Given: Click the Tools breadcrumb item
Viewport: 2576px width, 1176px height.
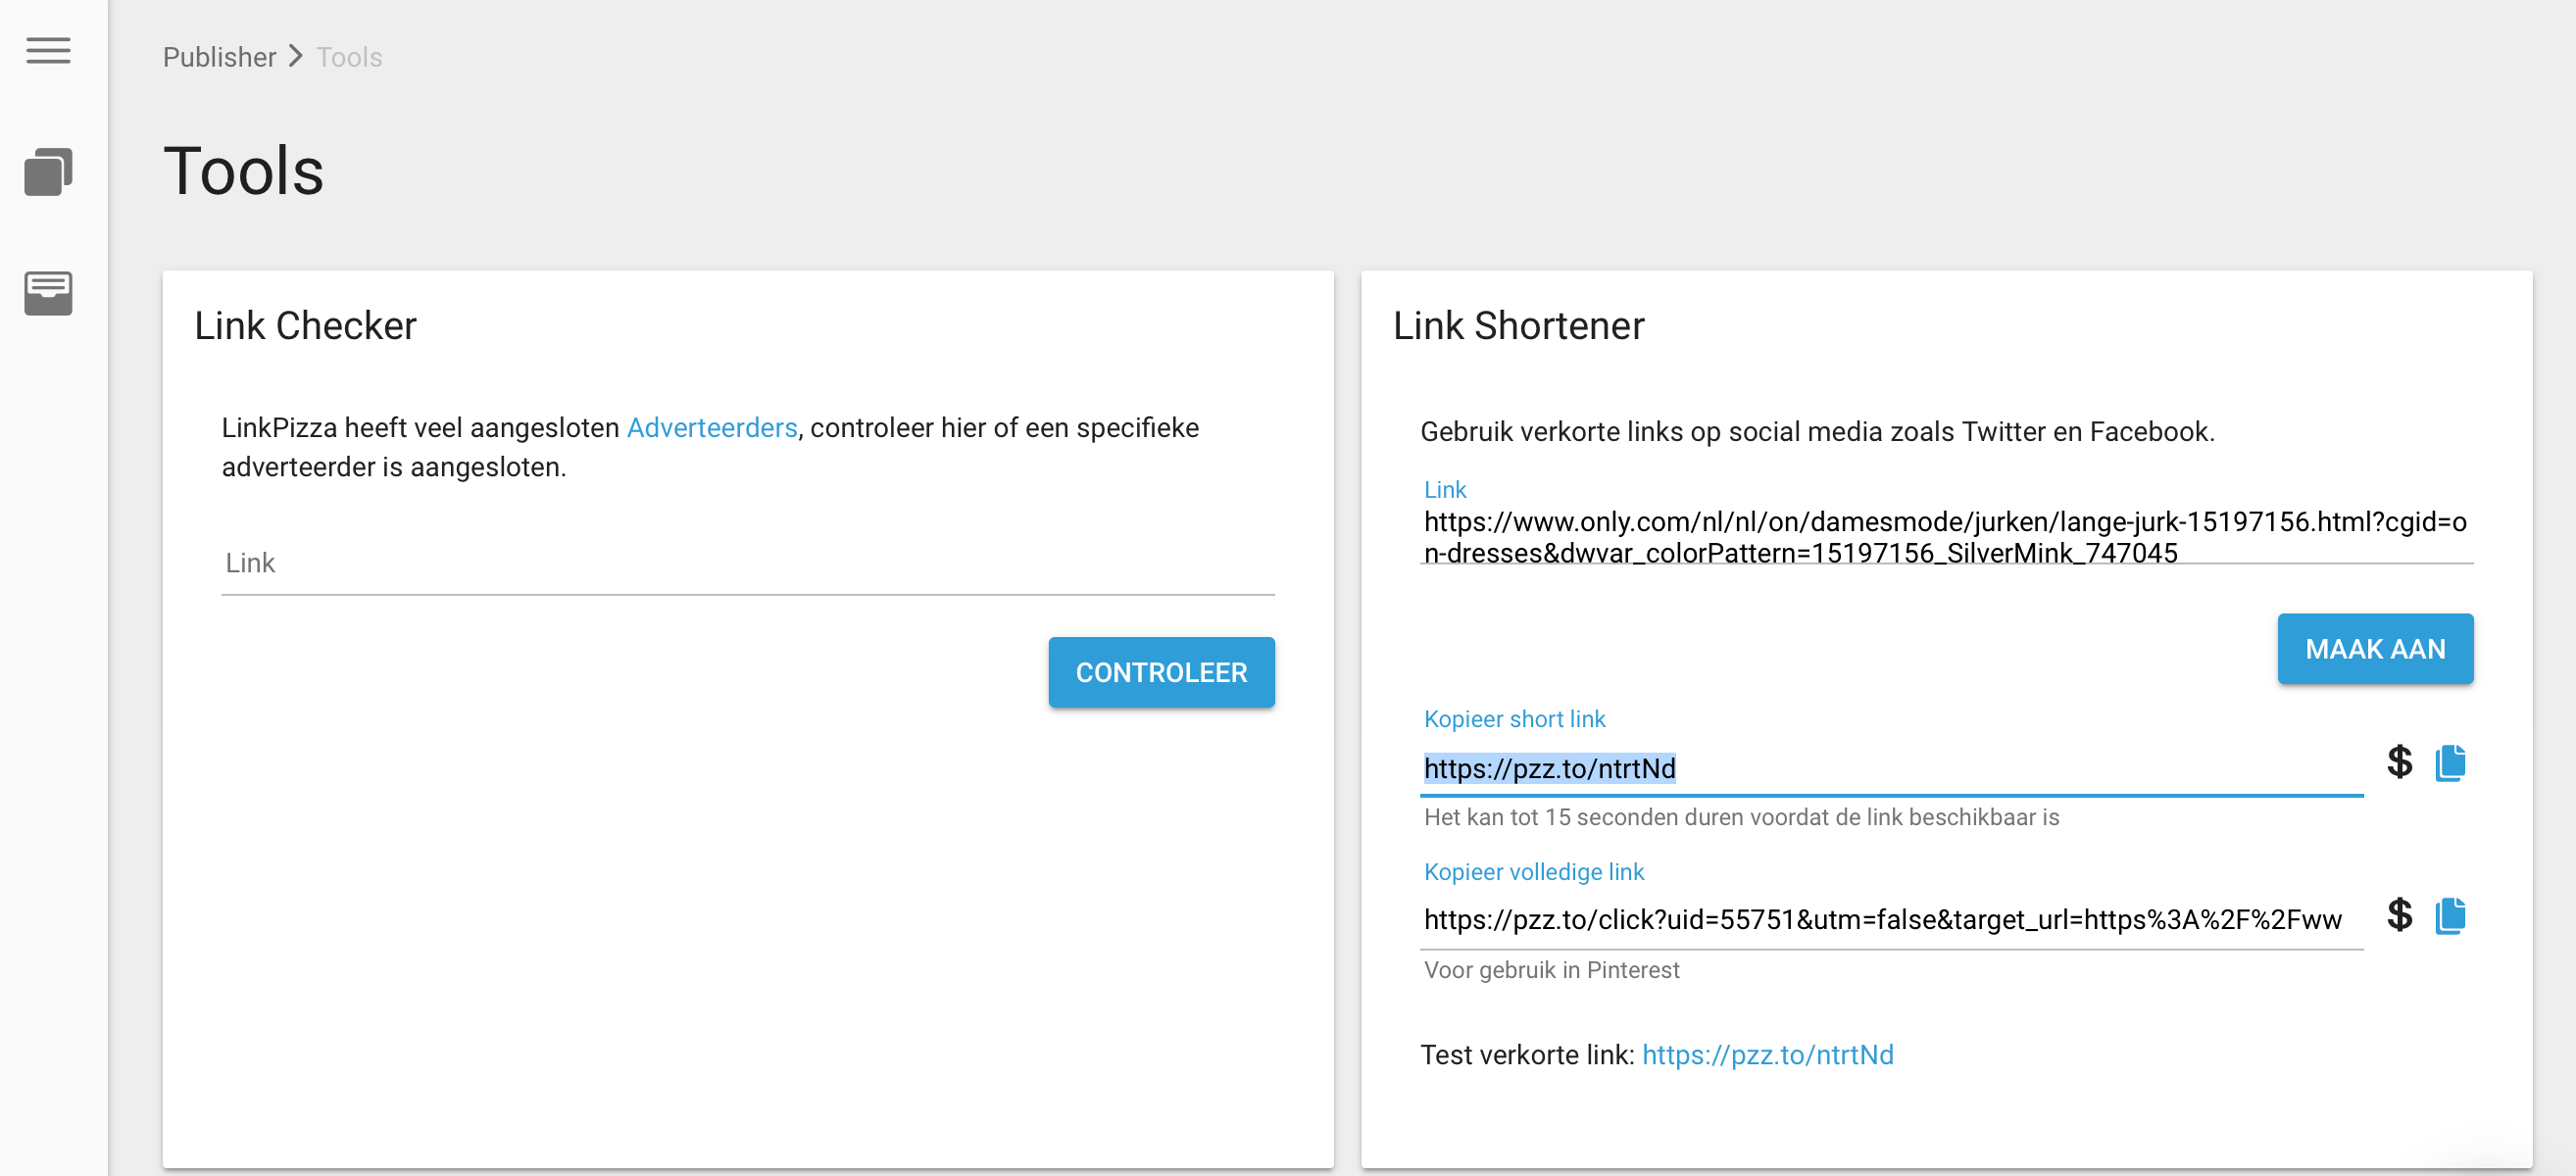Looking at the screenshot, I should [x=349, y=57].
